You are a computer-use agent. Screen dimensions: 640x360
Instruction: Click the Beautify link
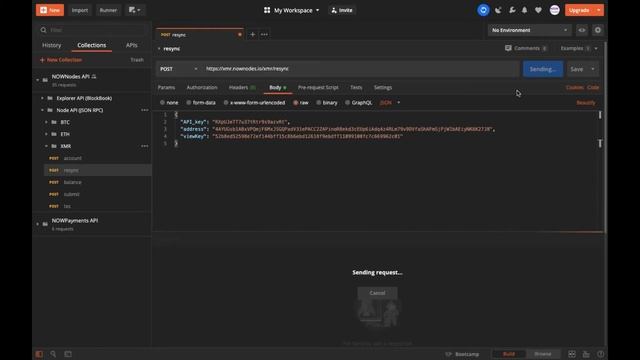(x=586, y=103)
